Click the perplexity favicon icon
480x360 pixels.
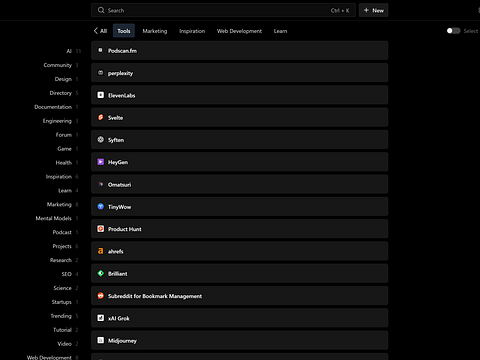(100, 73)
